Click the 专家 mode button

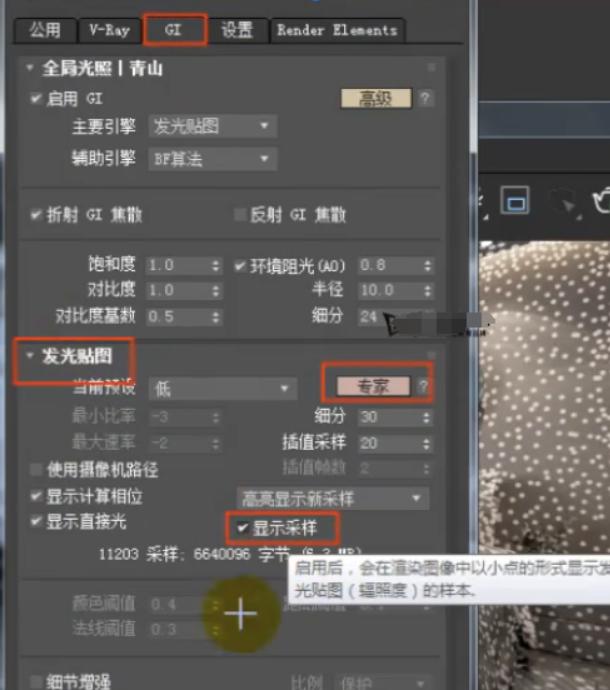point(372,387)
